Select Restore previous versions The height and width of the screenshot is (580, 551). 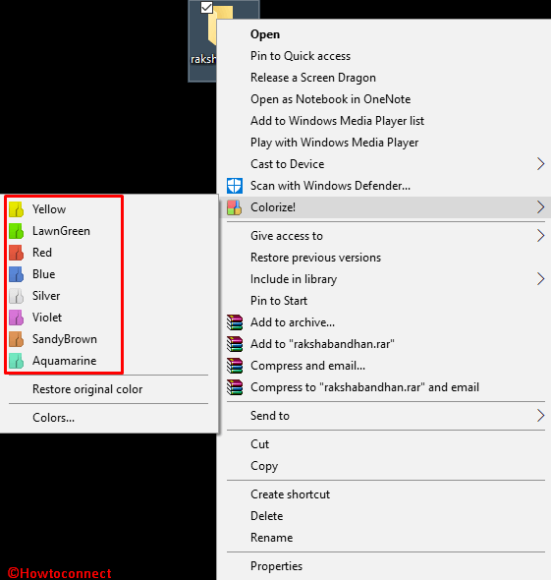315,257
